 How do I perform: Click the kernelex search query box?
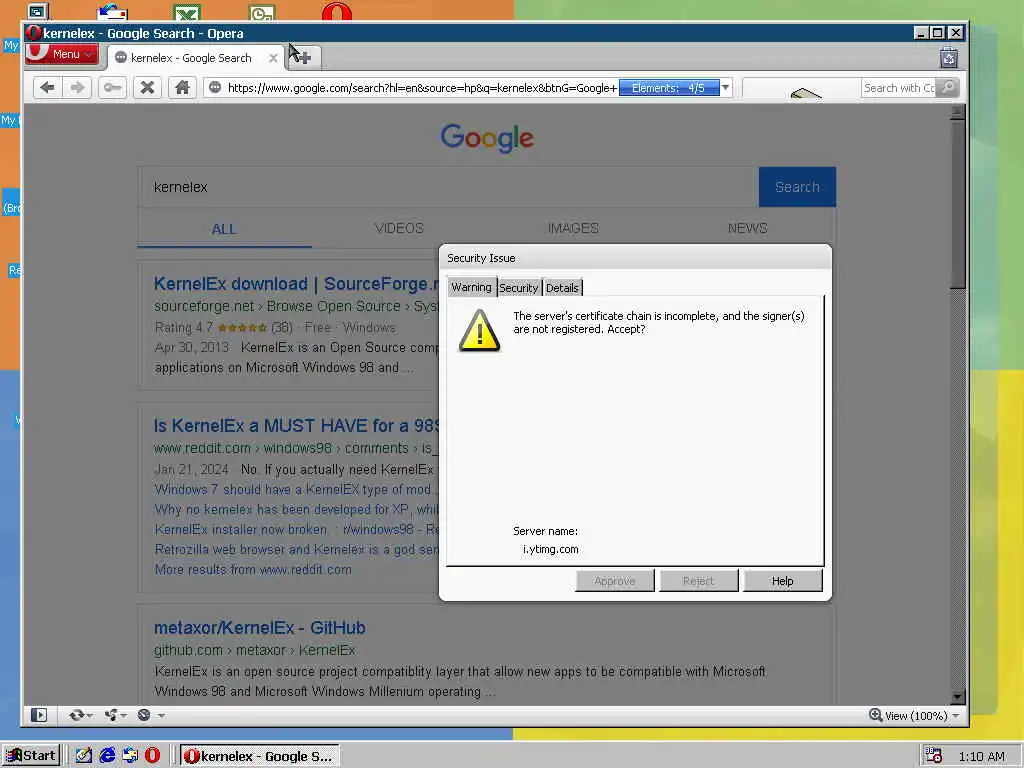[448, 187]
